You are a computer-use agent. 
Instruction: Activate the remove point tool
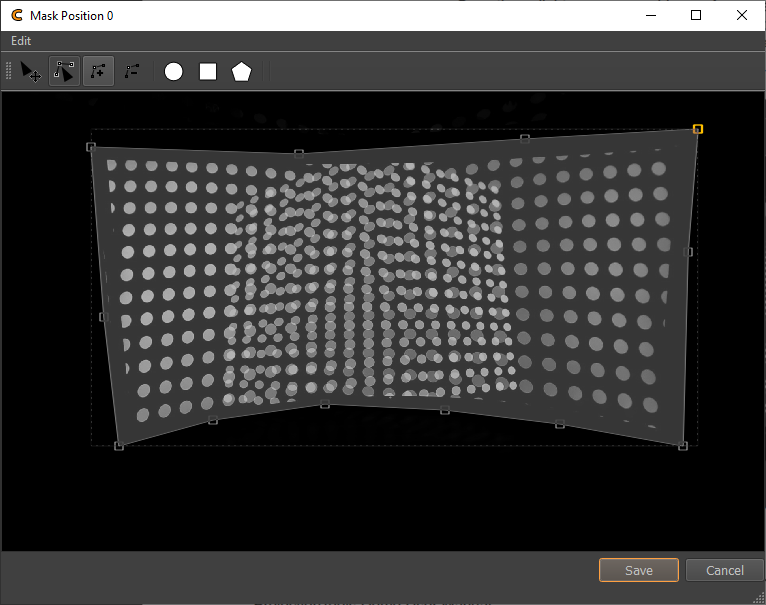click(131, 72)
